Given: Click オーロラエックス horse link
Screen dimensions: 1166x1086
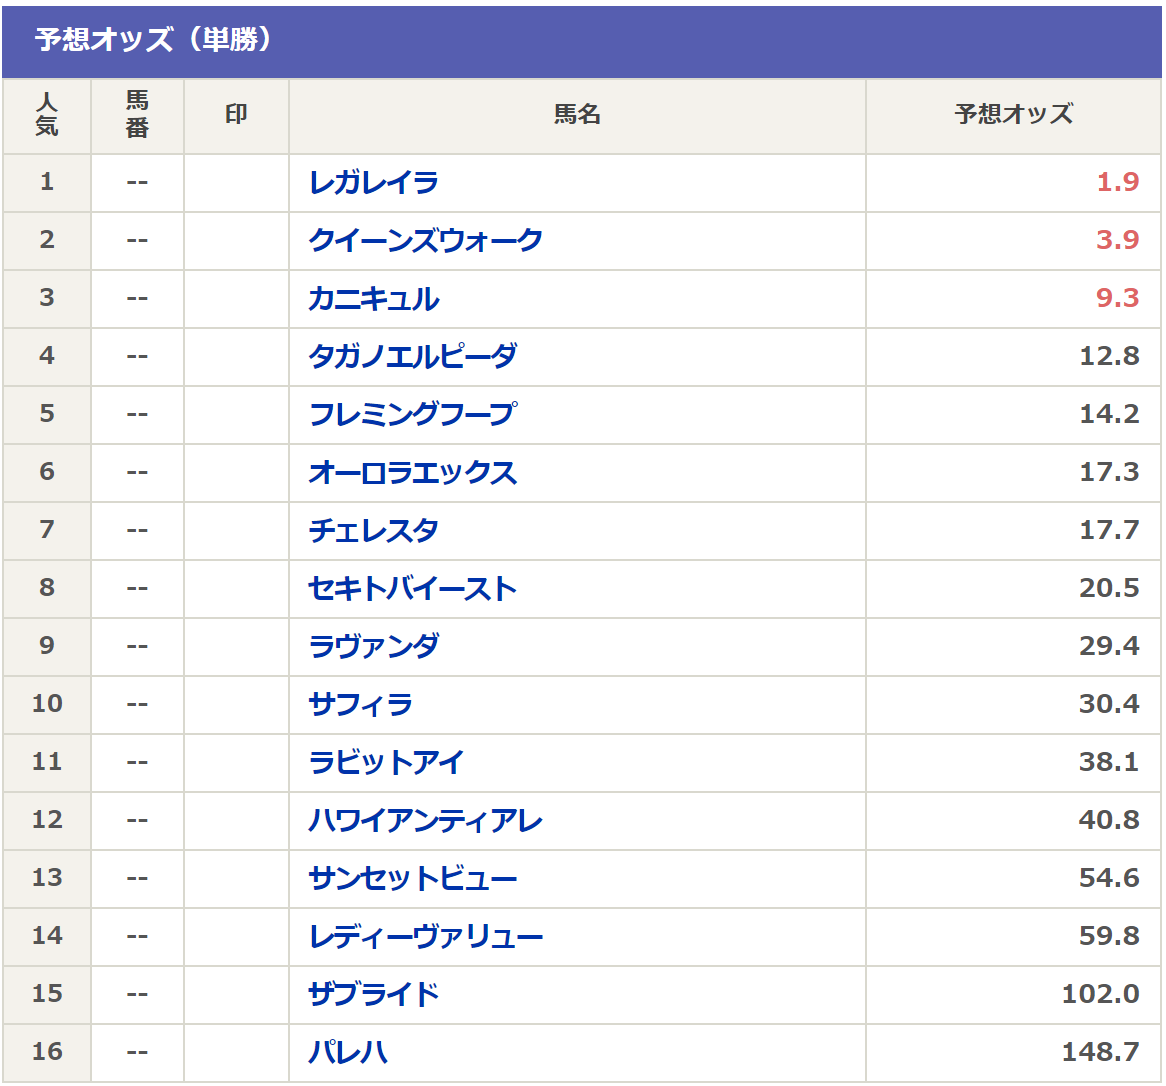Looking at the screenshot, I should [x=412, y=473].
